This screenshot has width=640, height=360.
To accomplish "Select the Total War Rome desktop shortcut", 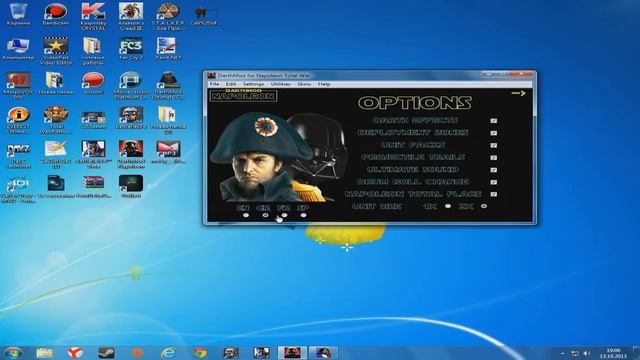I will [x=56, y=120].
